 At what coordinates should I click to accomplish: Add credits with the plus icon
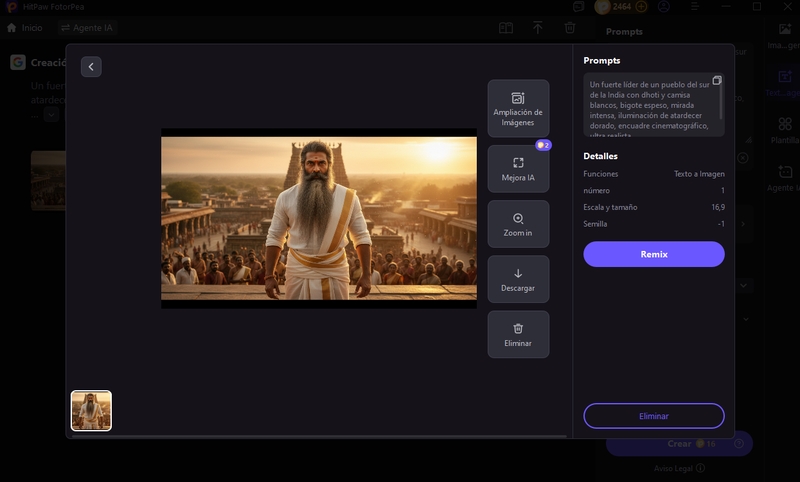click(x=641, y=7)
